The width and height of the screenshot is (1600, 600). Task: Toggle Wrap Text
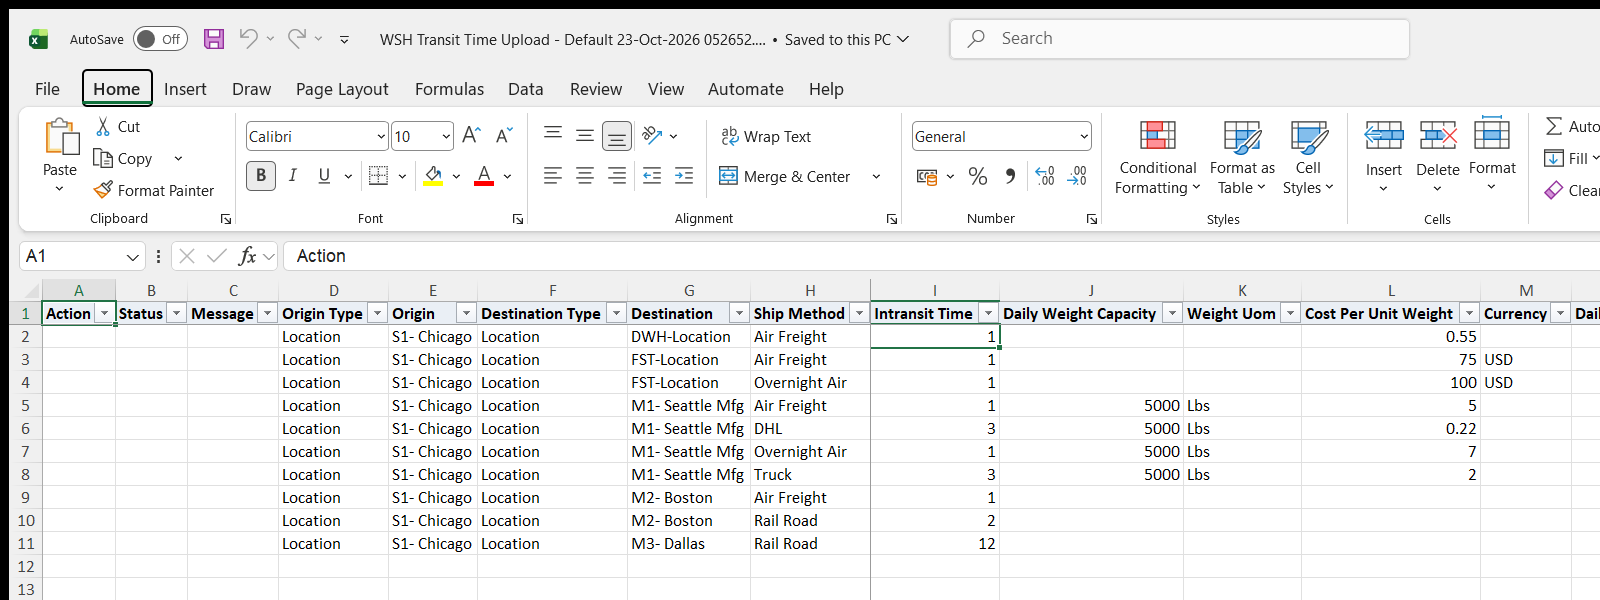766,136
